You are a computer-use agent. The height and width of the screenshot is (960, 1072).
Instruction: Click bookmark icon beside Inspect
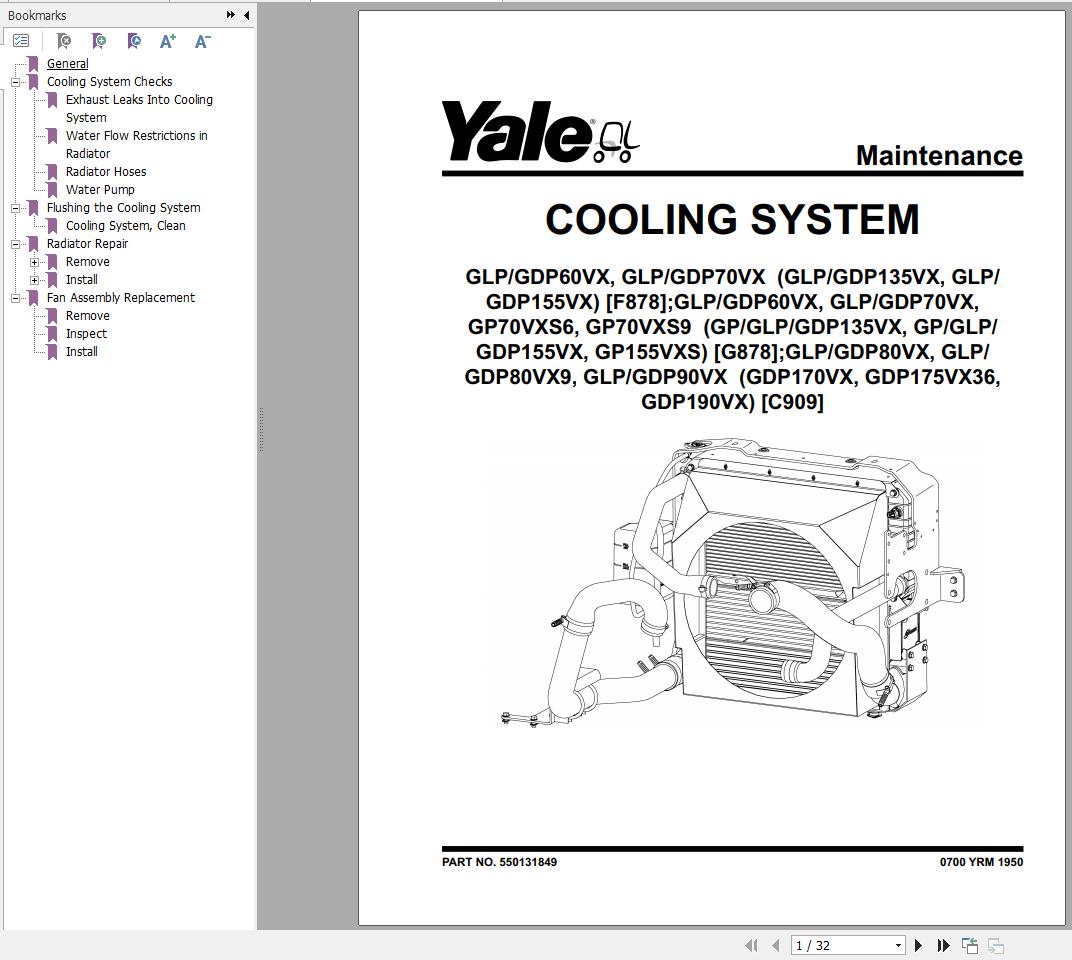52,334
